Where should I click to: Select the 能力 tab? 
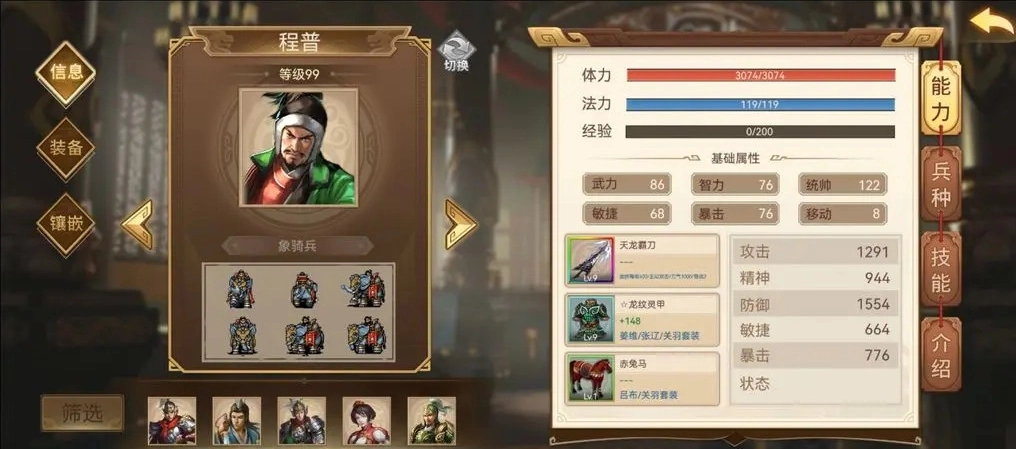(941, 98)
